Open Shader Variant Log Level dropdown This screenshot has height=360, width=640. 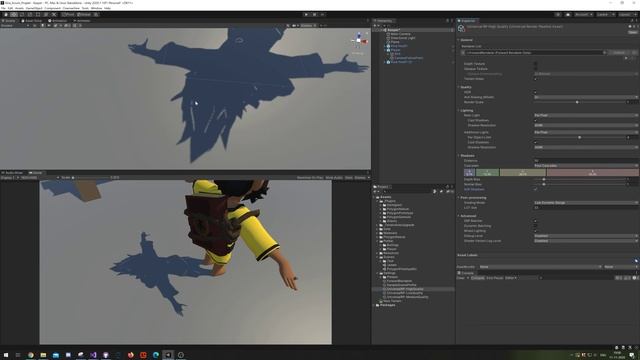(586, 241)
